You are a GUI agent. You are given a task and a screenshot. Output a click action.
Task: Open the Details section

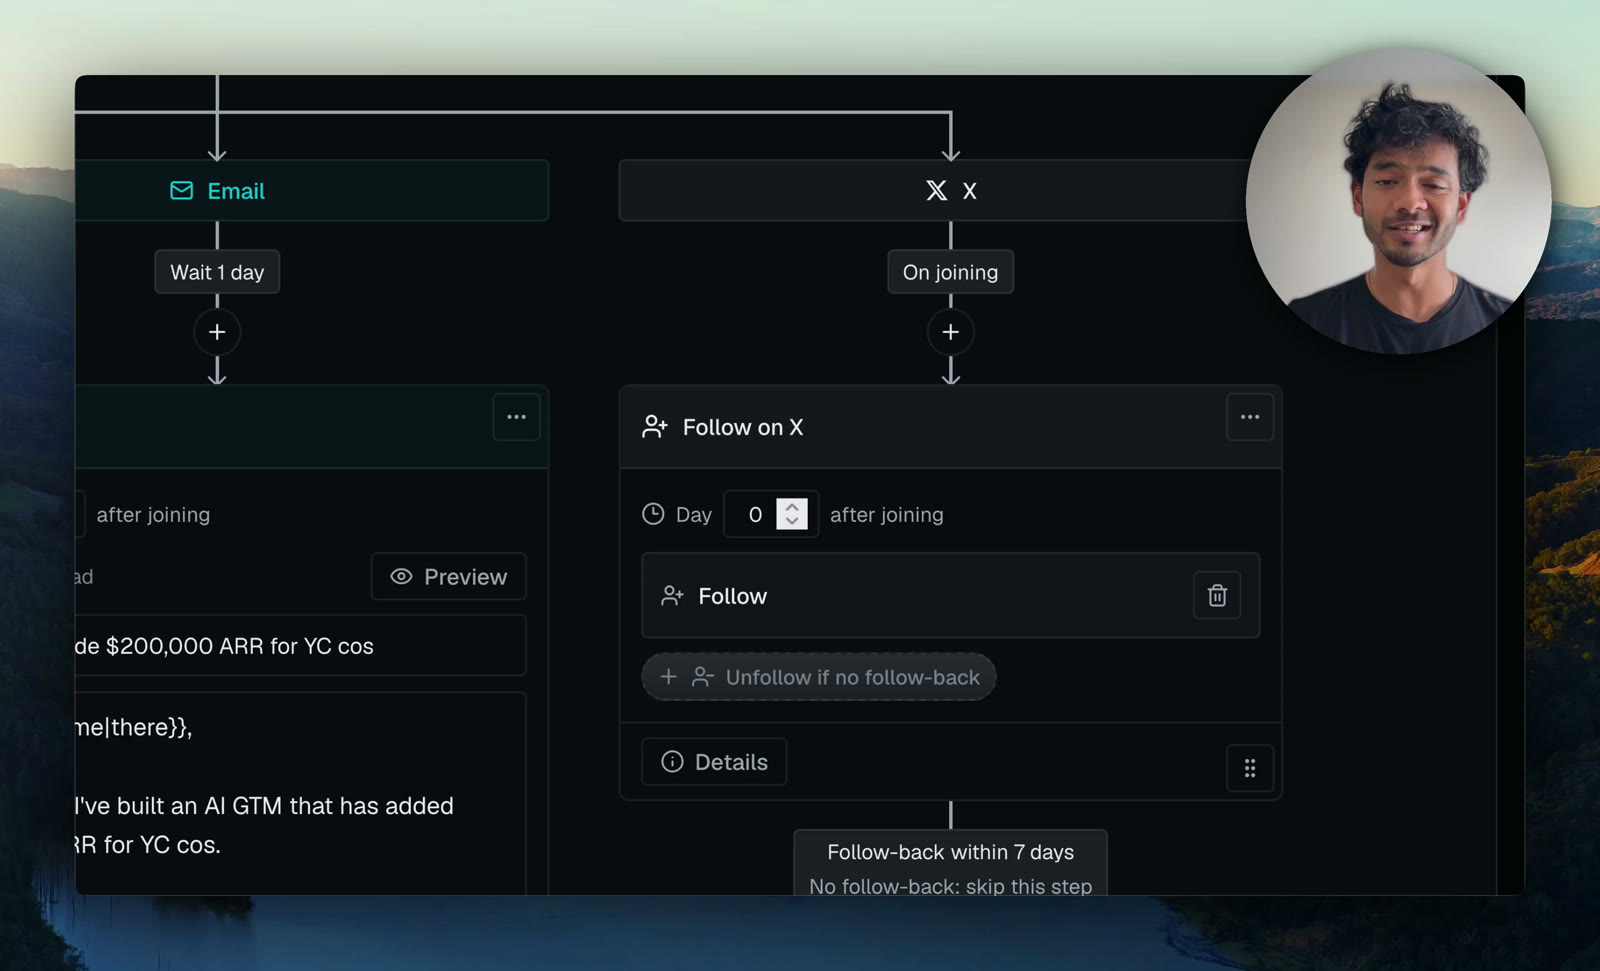pos(714,762)
